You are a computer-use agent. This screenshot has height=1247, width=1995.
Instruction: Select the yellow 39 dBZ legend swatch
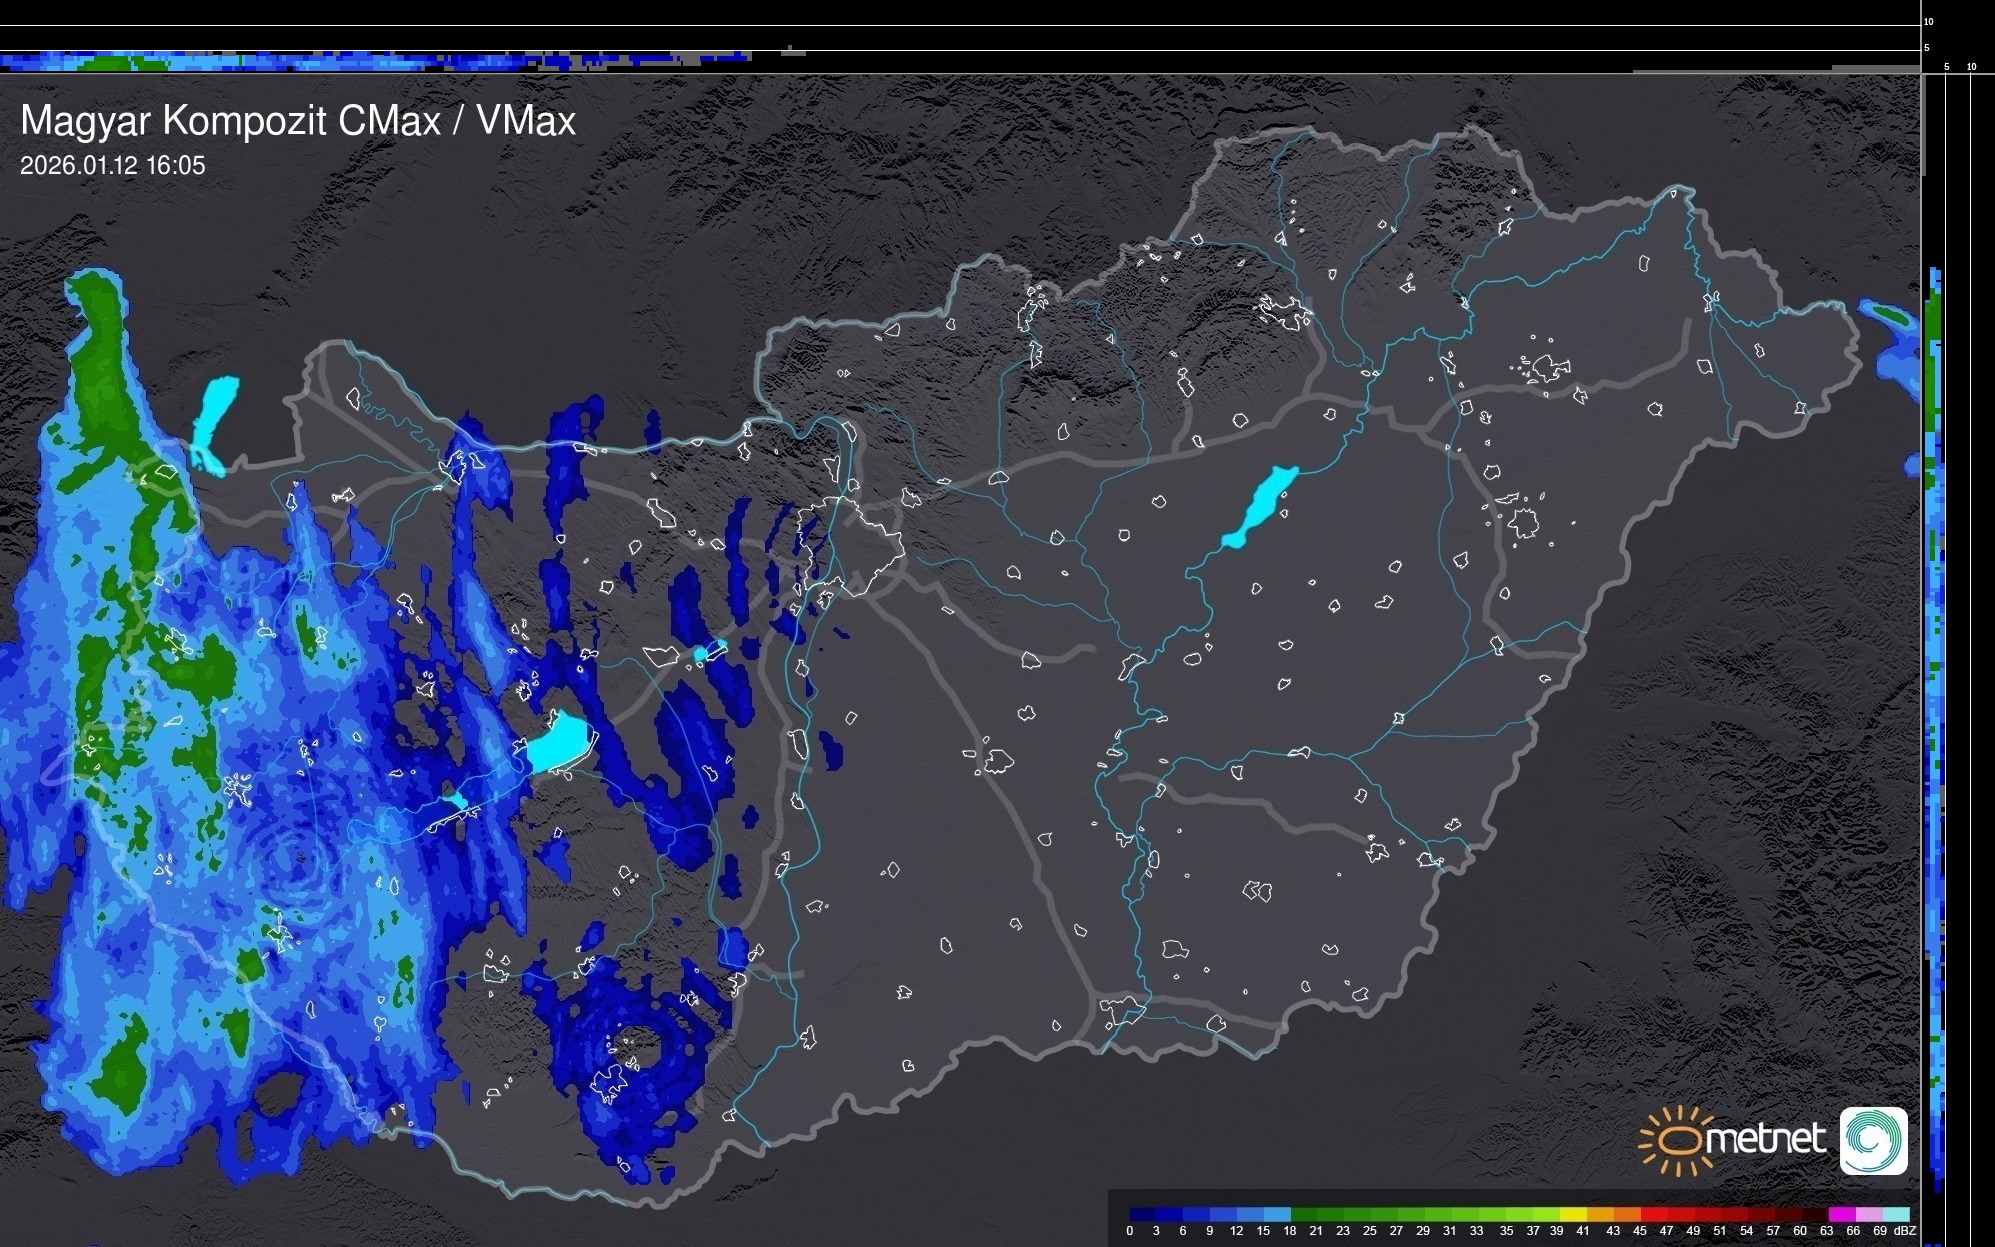pyautogui.click(x=1571, y=1214)
